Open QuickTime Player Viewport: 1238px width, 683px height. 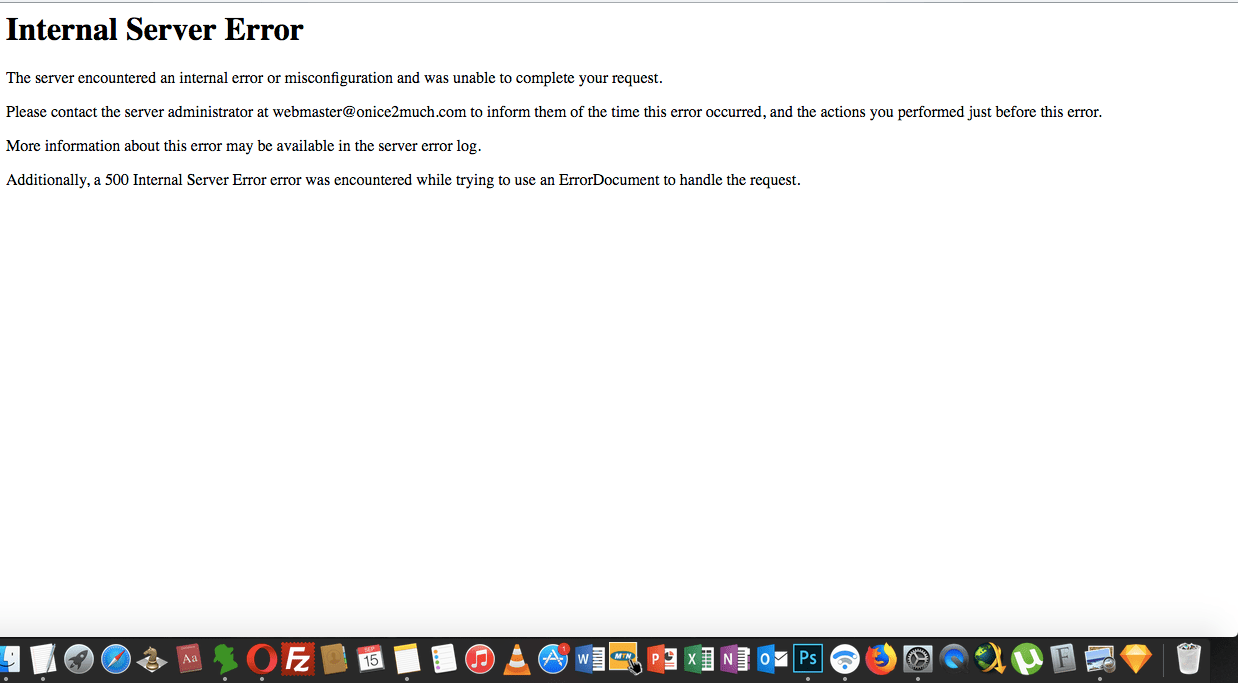point(955,659)
